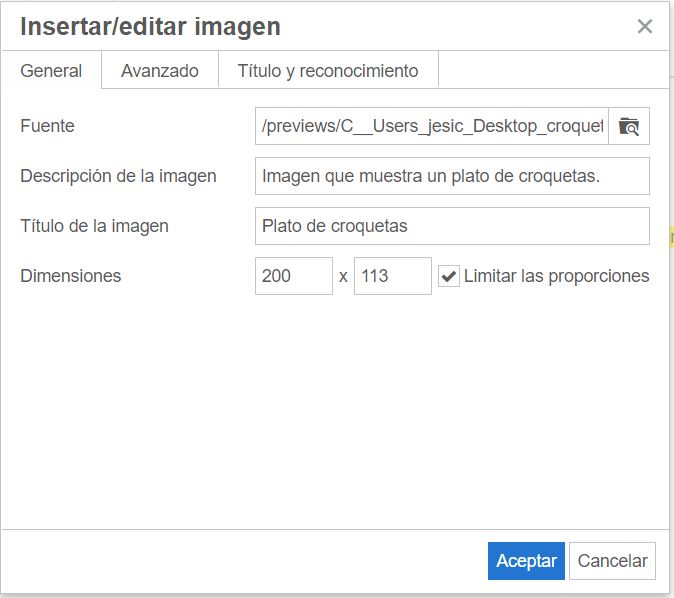The width and height of the screenshot is (674, 598).
Task: Focus the Plato de croquetas title field
Action: pos(452,226)
